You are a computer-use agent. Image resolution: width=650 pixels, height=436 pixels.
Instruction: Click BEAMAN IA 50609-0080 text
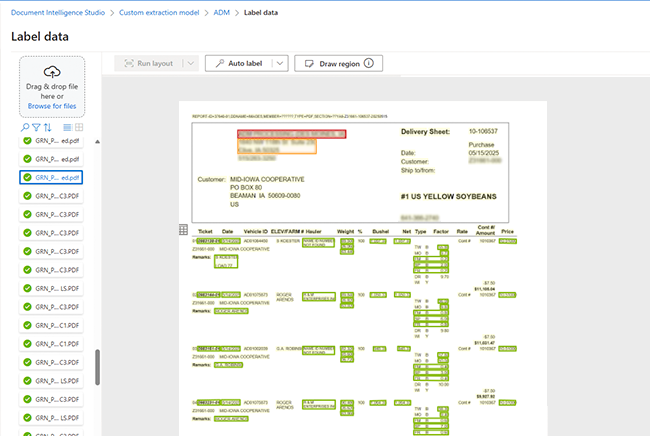point(265,196)
